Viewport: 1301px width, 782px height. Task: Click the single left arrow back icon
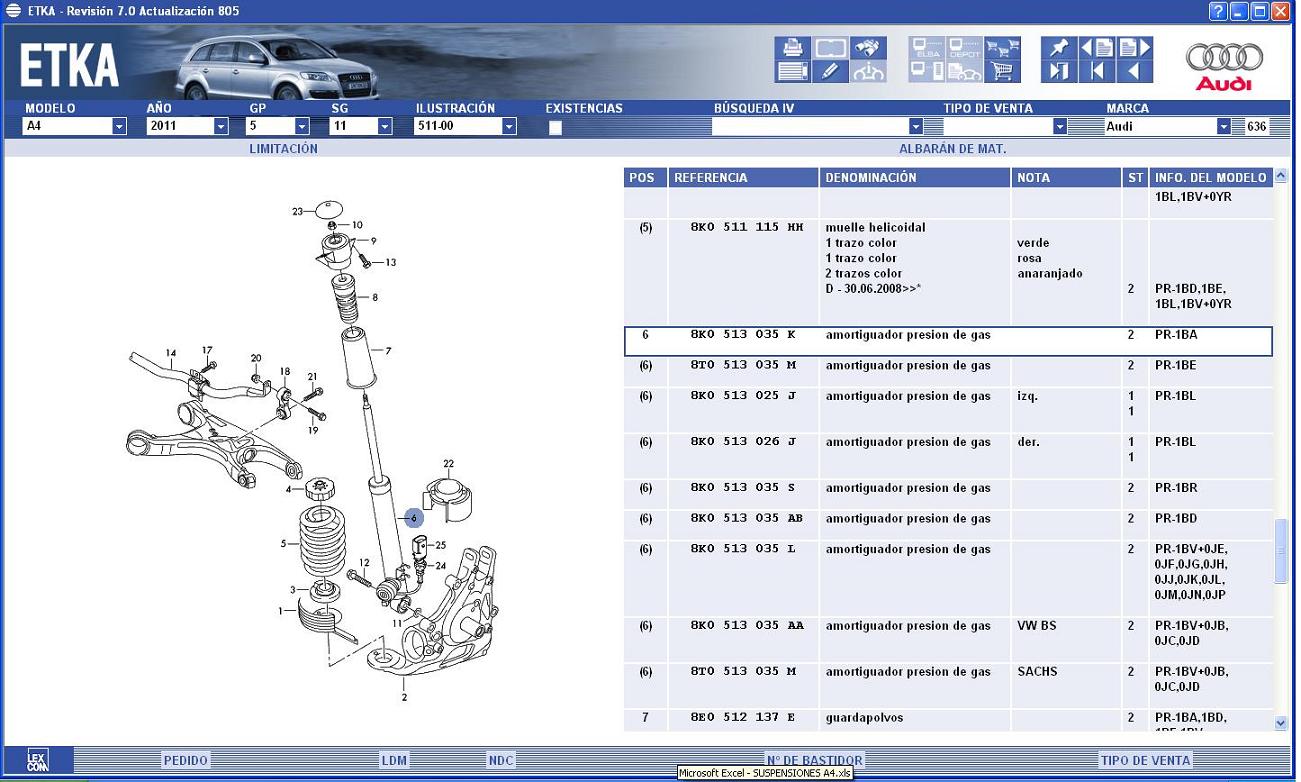pos(1135,72)
